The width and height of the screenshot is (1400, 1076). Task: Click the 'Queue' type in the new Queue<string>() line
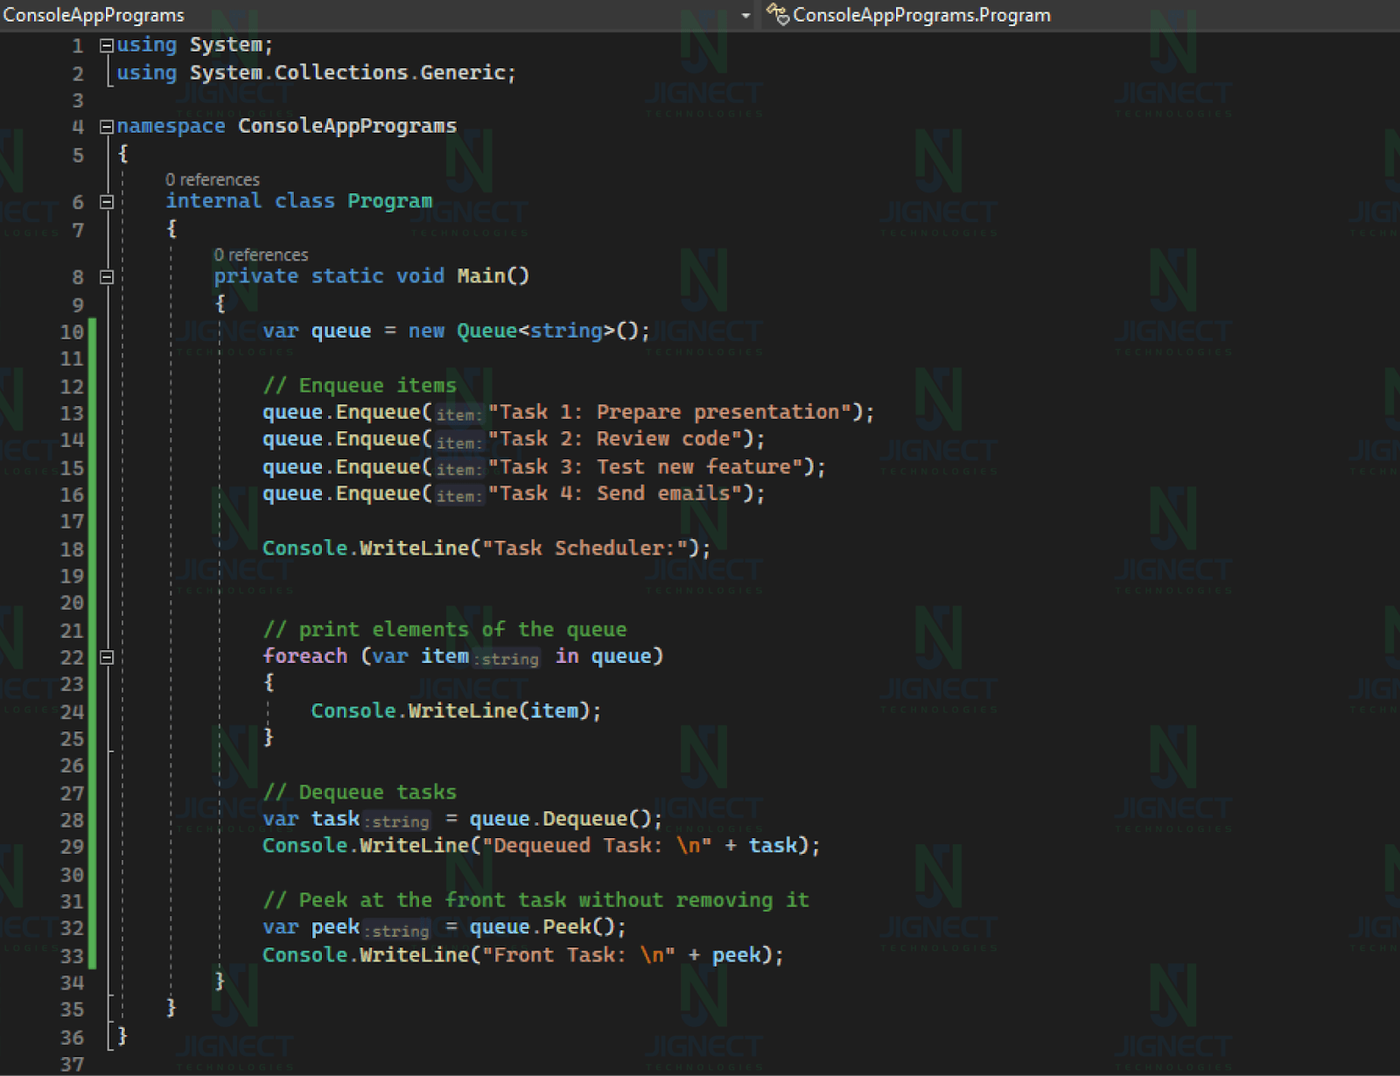point(487,331)
